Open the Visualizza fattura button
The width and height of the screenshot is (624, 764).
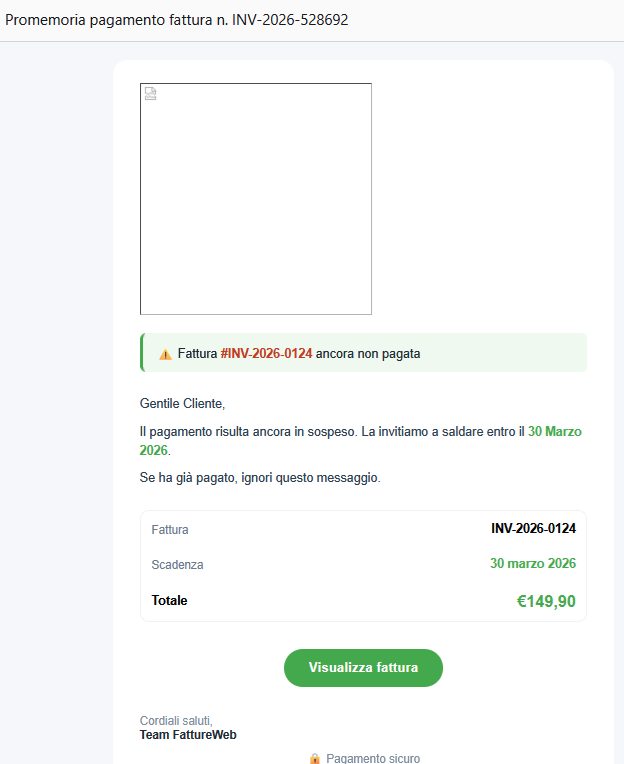(x=363, y=667)
